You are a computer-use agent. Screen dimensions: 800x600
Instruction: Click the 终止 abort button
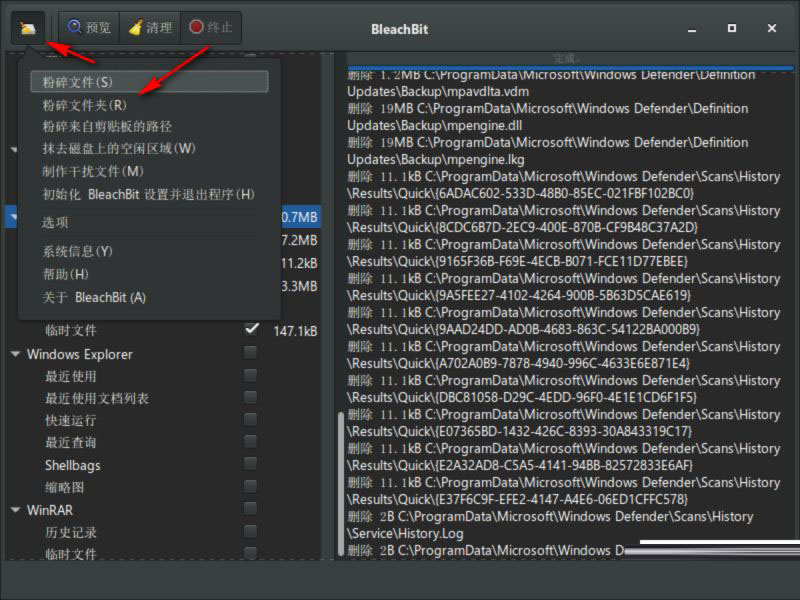pyautogui.click(x=211, y=28)
